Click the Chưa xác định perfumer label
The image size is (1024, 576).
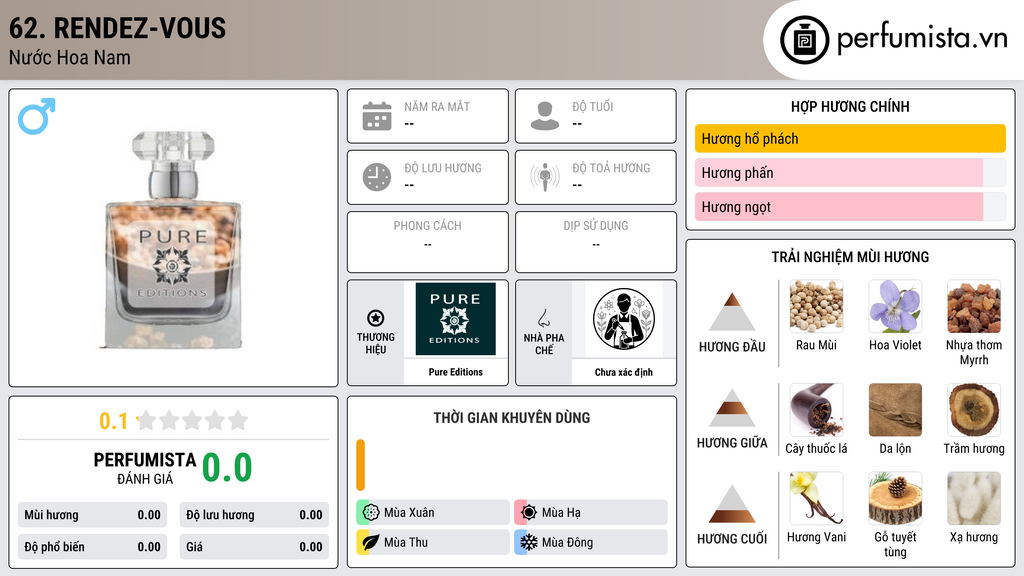624,372
